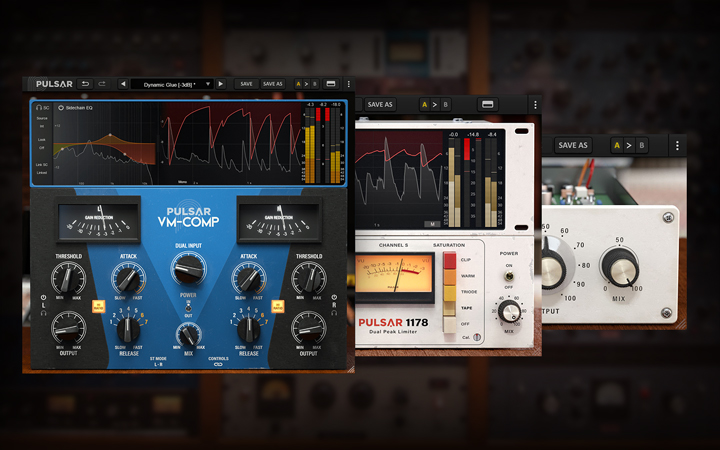This screenshot has height=450, width=720.
Task: Click SAVE AS in VM-Comp toolbar
Action: [x=273, y=84]
